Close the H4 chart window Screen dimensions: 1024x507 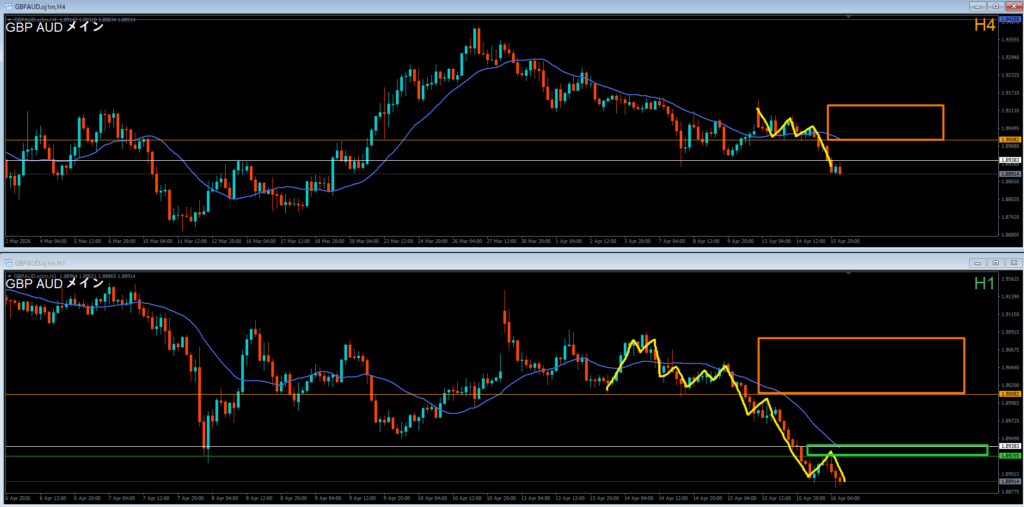pyautogui.click(x=1012, y=6)
